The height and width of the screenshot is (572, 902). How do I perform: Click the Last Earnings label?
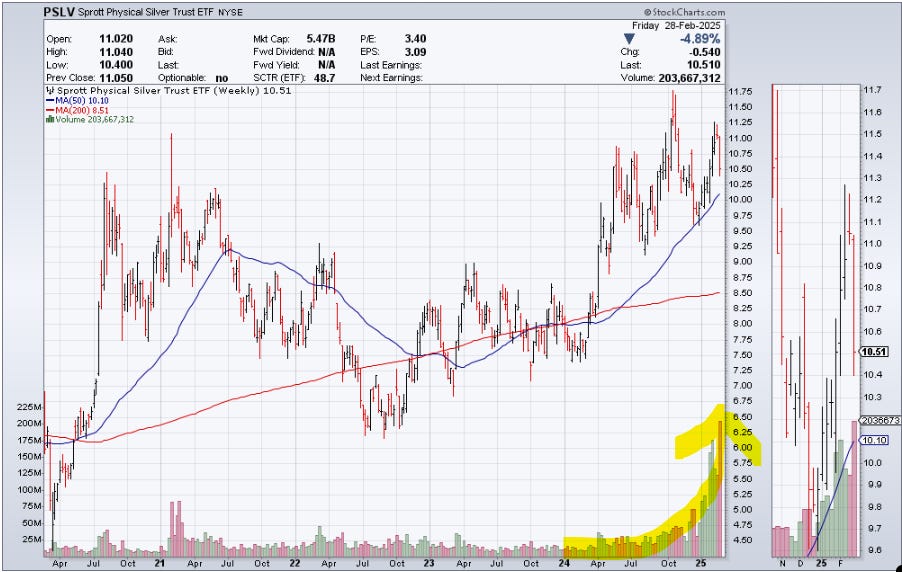click(391, 65)
